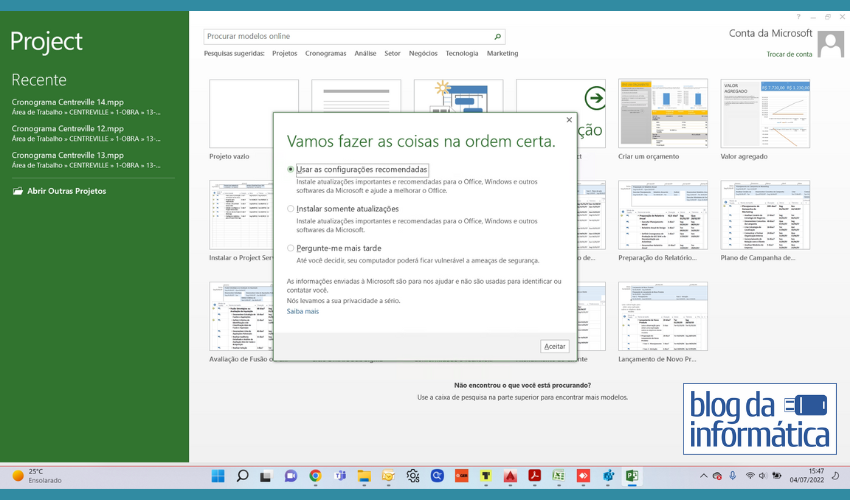850x500 pixels.
Task: Open the AutoCAD icon on the taskbar
Action: 510,476
